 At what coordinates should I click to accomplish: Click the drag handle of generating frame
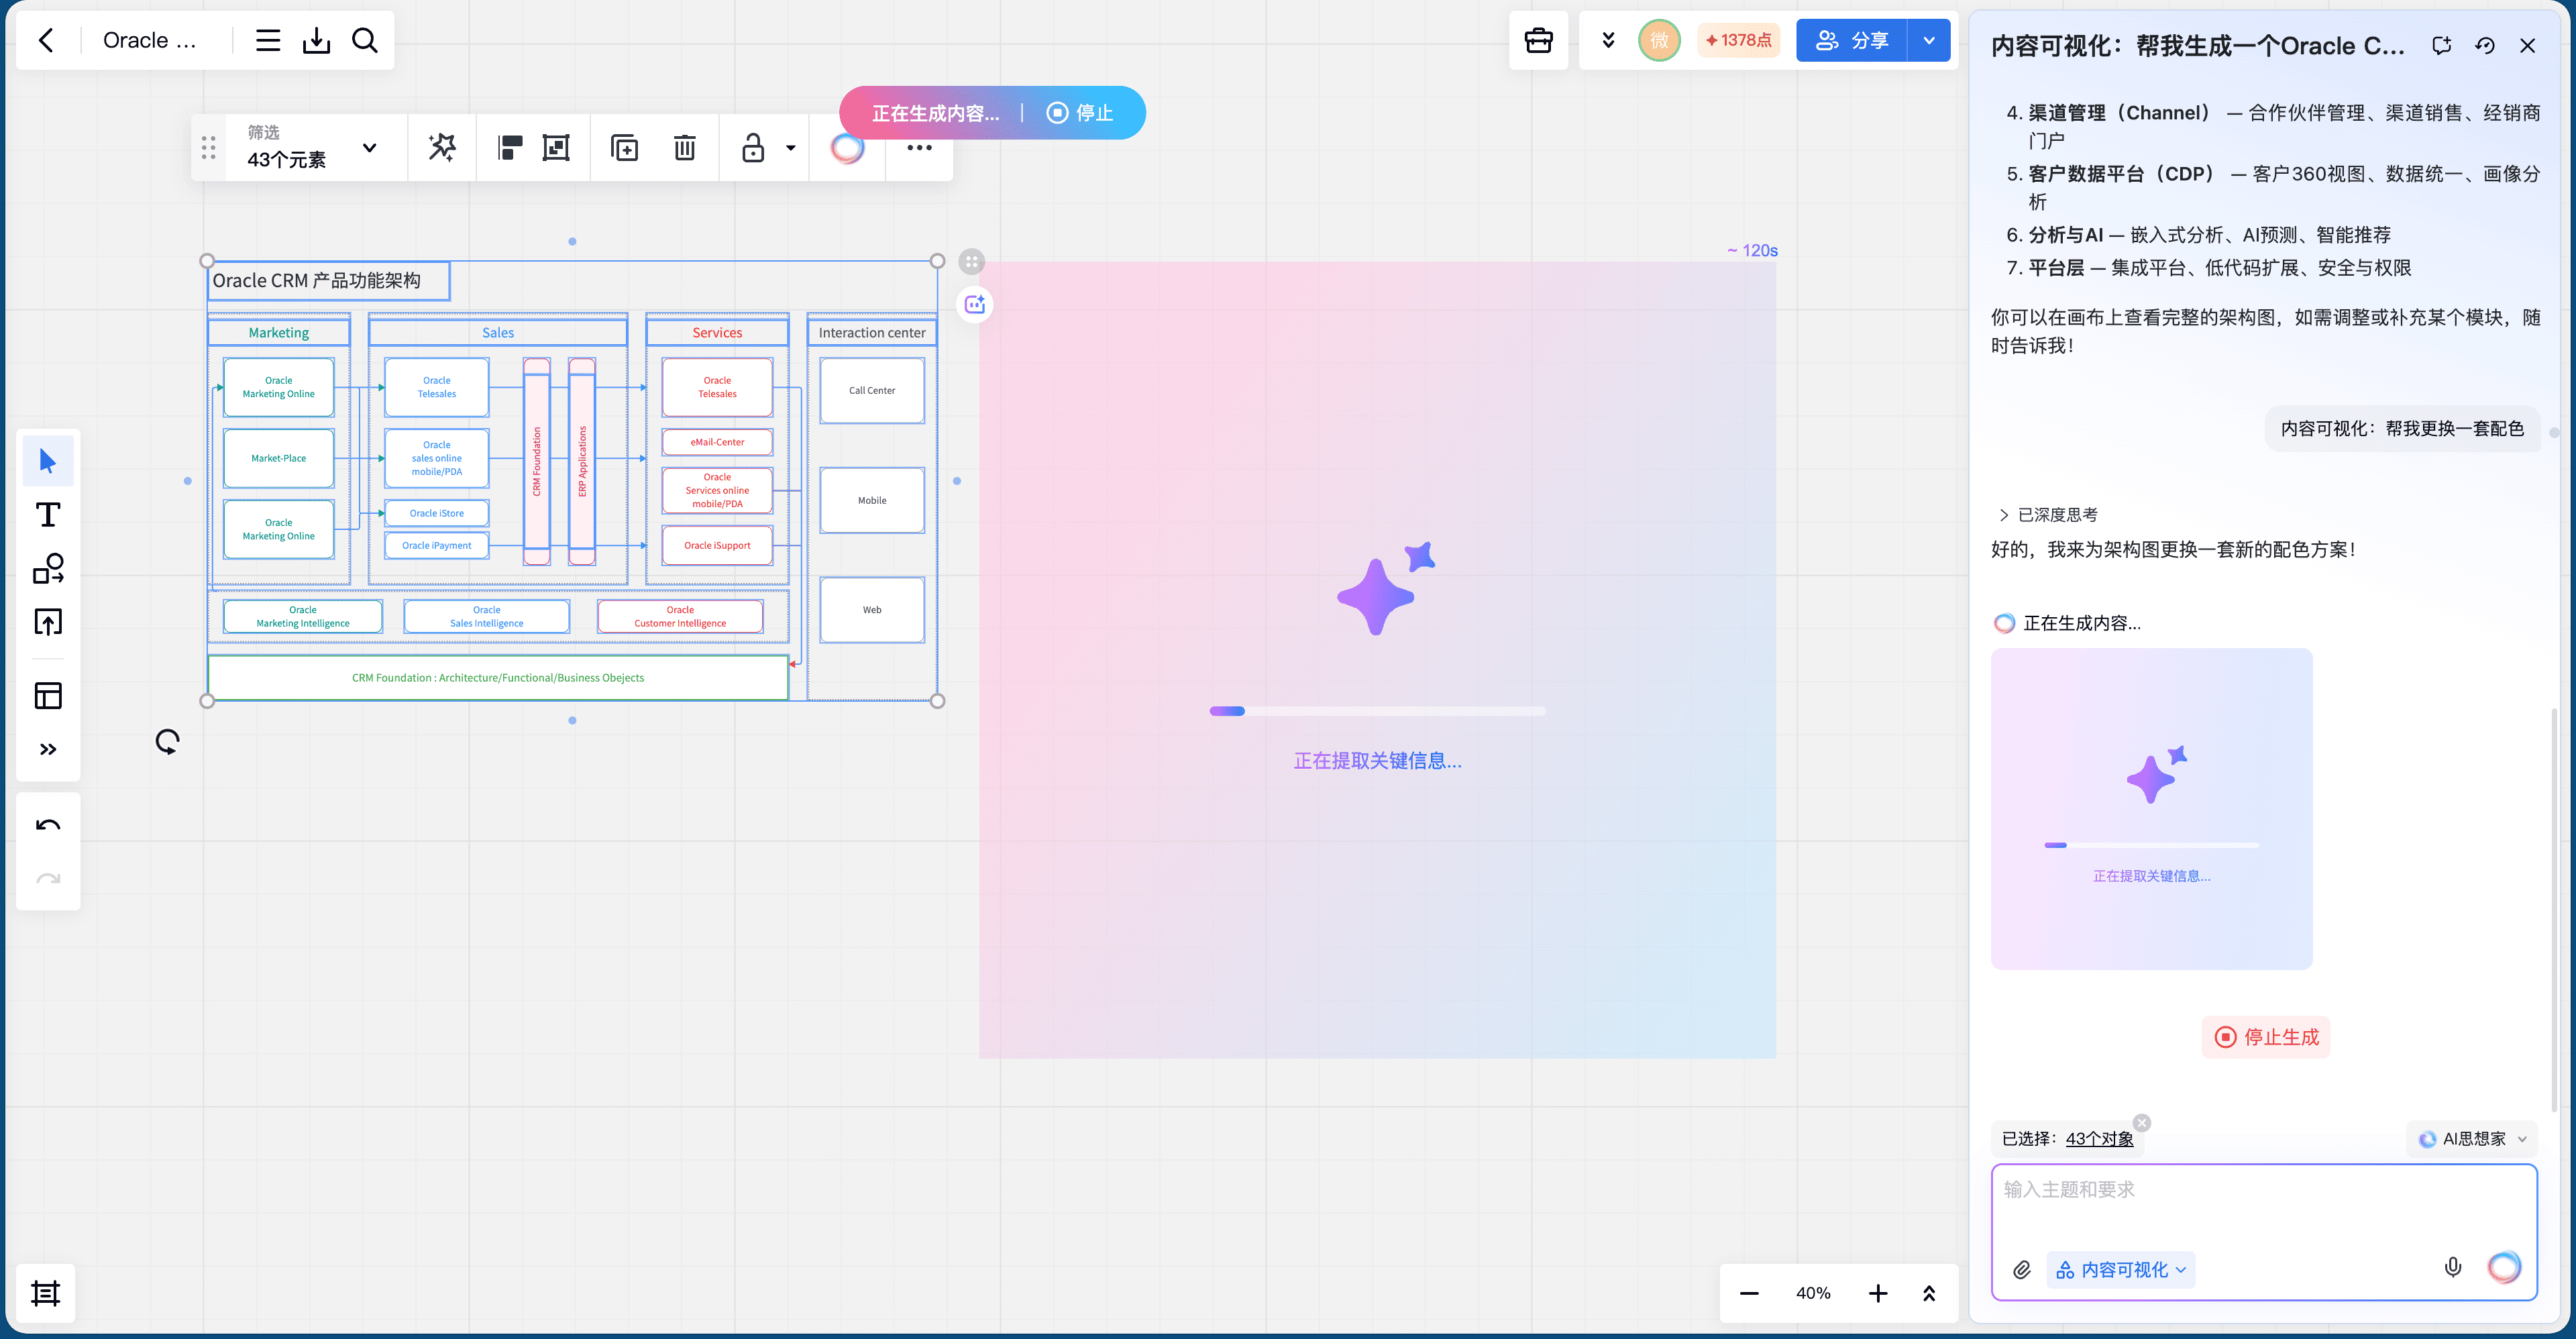point(971,262)
